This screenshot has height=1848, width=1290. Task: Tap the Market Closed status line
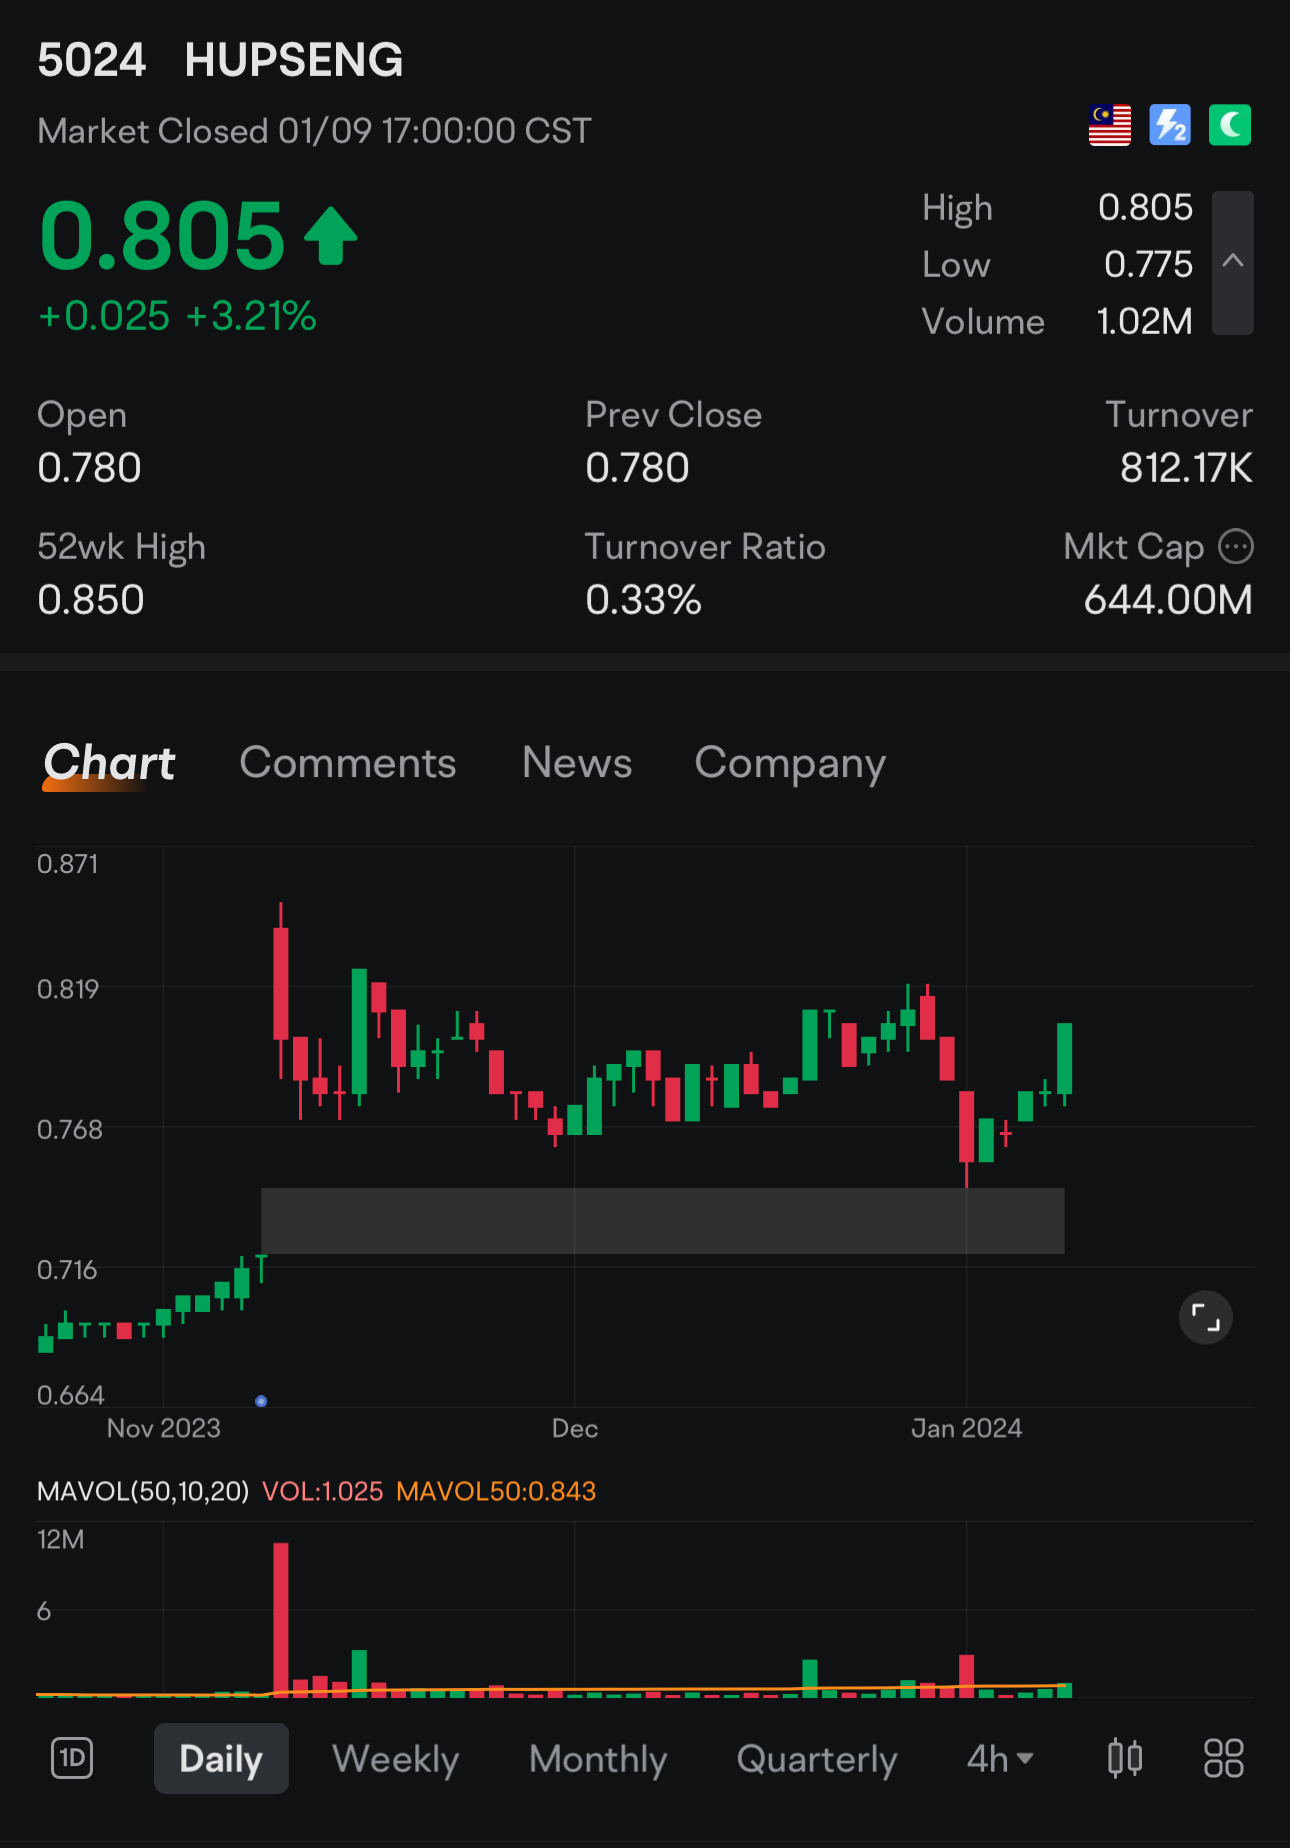point(314,131)
